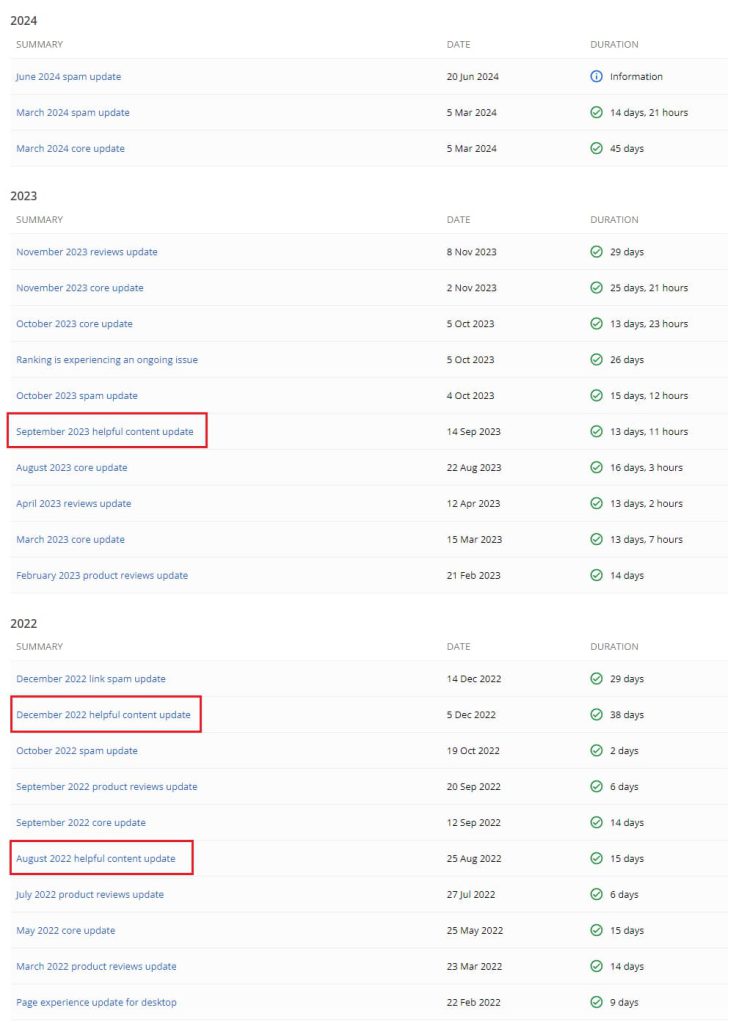Open the June 2024 spam update details
This screenshot has height=1024, width=736.
click(69, 77)
